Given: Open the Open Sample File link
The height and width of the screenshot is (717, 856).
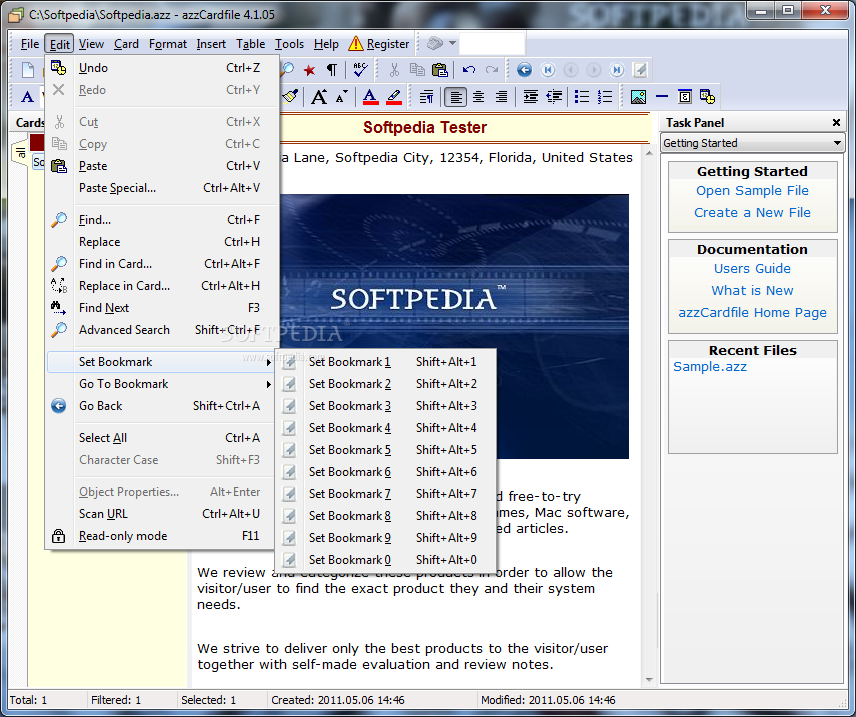Looking at the screenshot, I should tap(752, 191).
